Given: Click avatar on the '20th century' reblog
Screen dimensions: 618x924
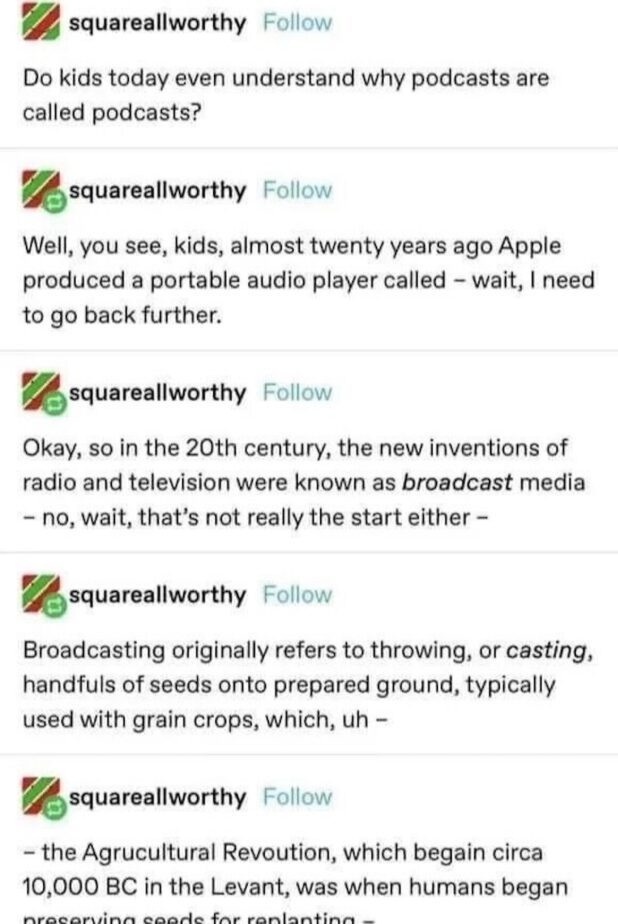Looking at the screenshot, I should [43, 393].
